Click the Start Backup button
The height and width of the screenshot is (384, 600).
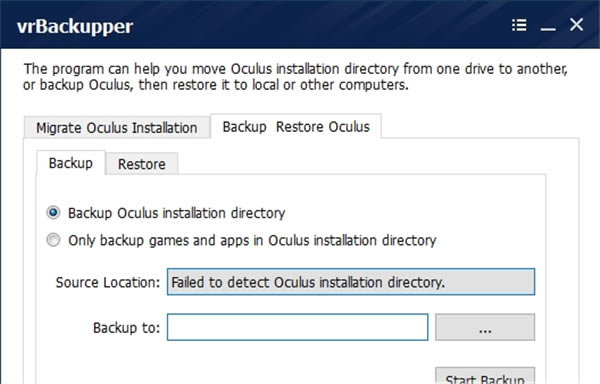point(485,376)
